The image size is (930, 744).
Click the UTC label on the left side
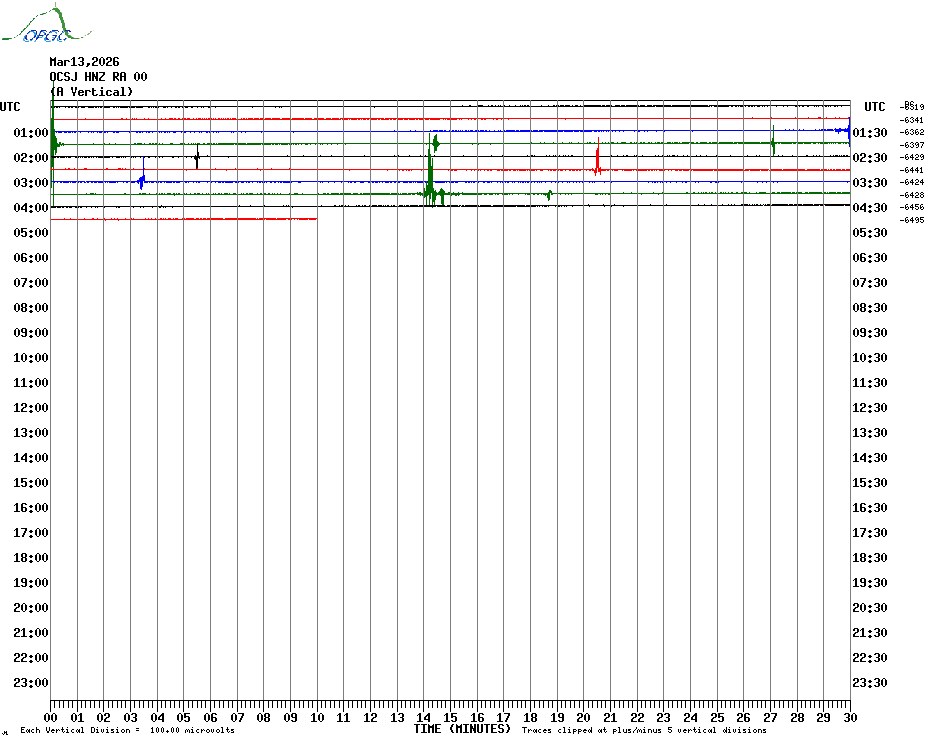(10, 107)
